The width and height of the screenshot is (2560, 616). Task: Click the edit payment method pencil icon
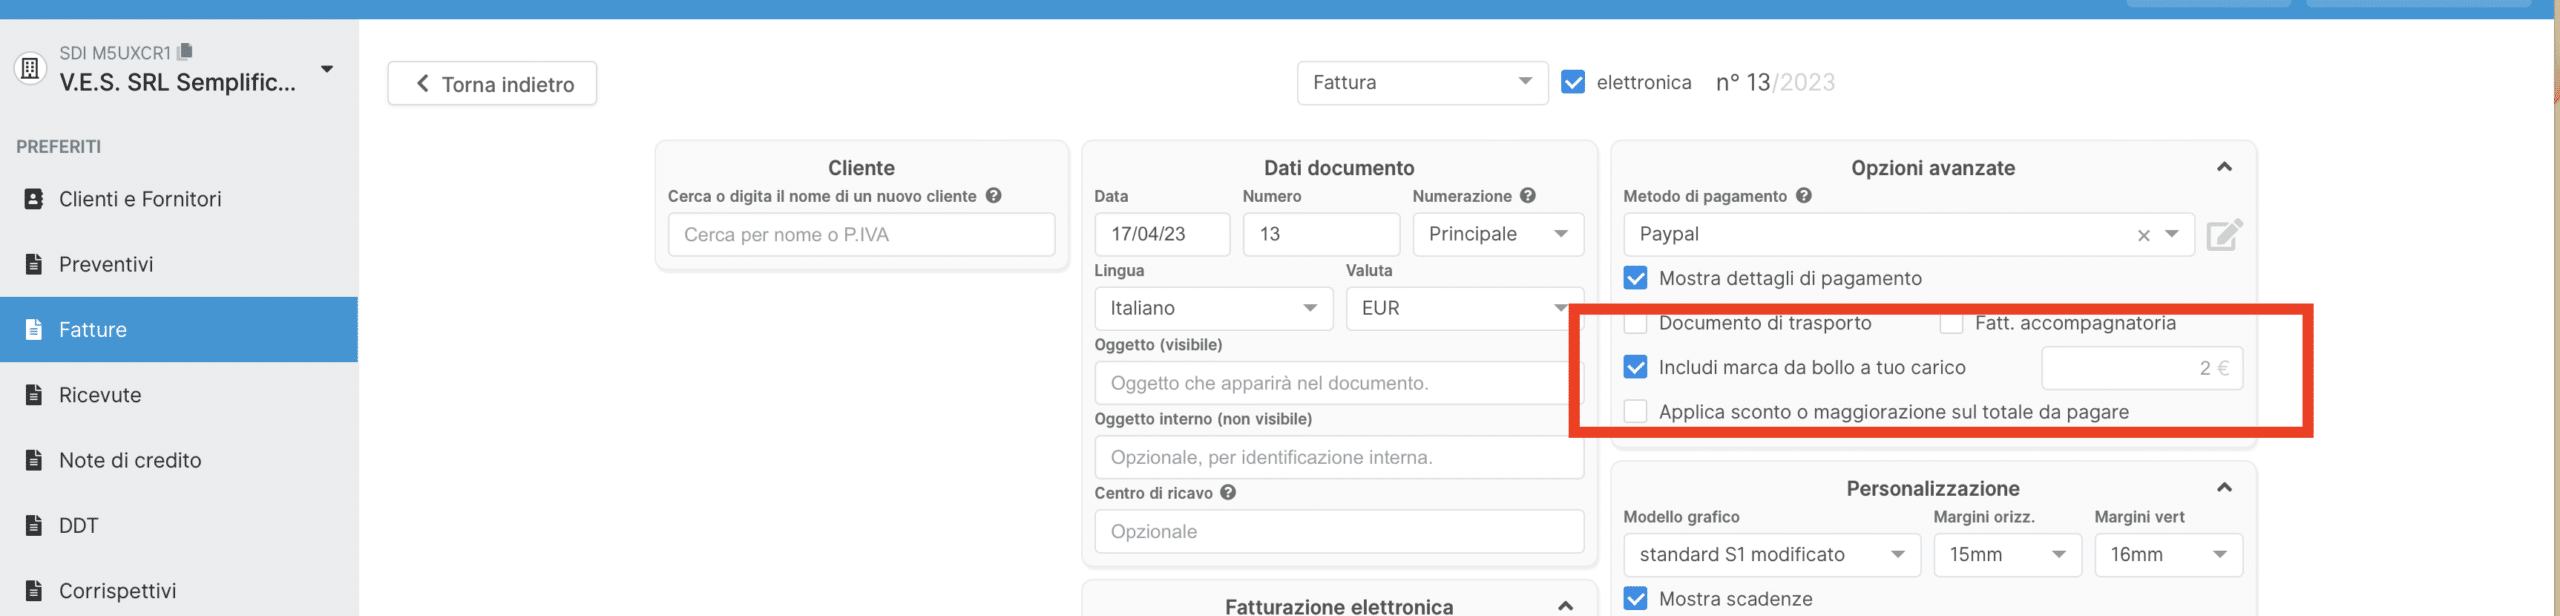[2224, 235]
